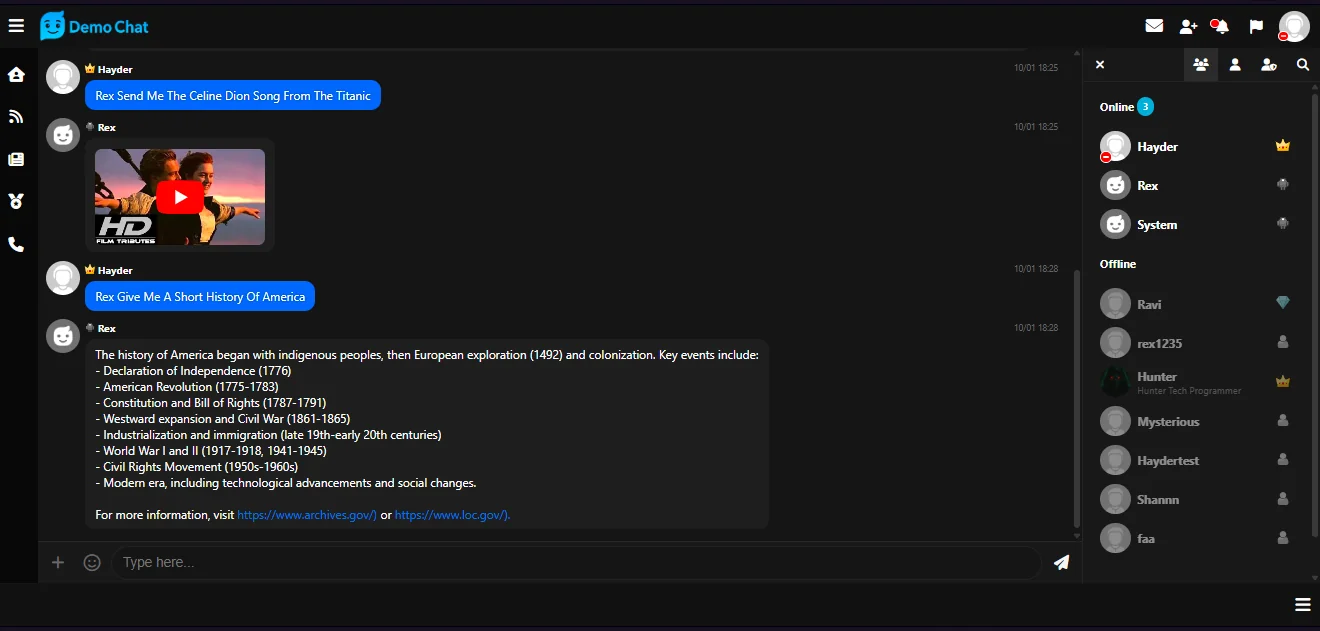Viewport: 1320px width, 631px height.
Task: Click the report flag icon
Action: [x=1256, y=26]
